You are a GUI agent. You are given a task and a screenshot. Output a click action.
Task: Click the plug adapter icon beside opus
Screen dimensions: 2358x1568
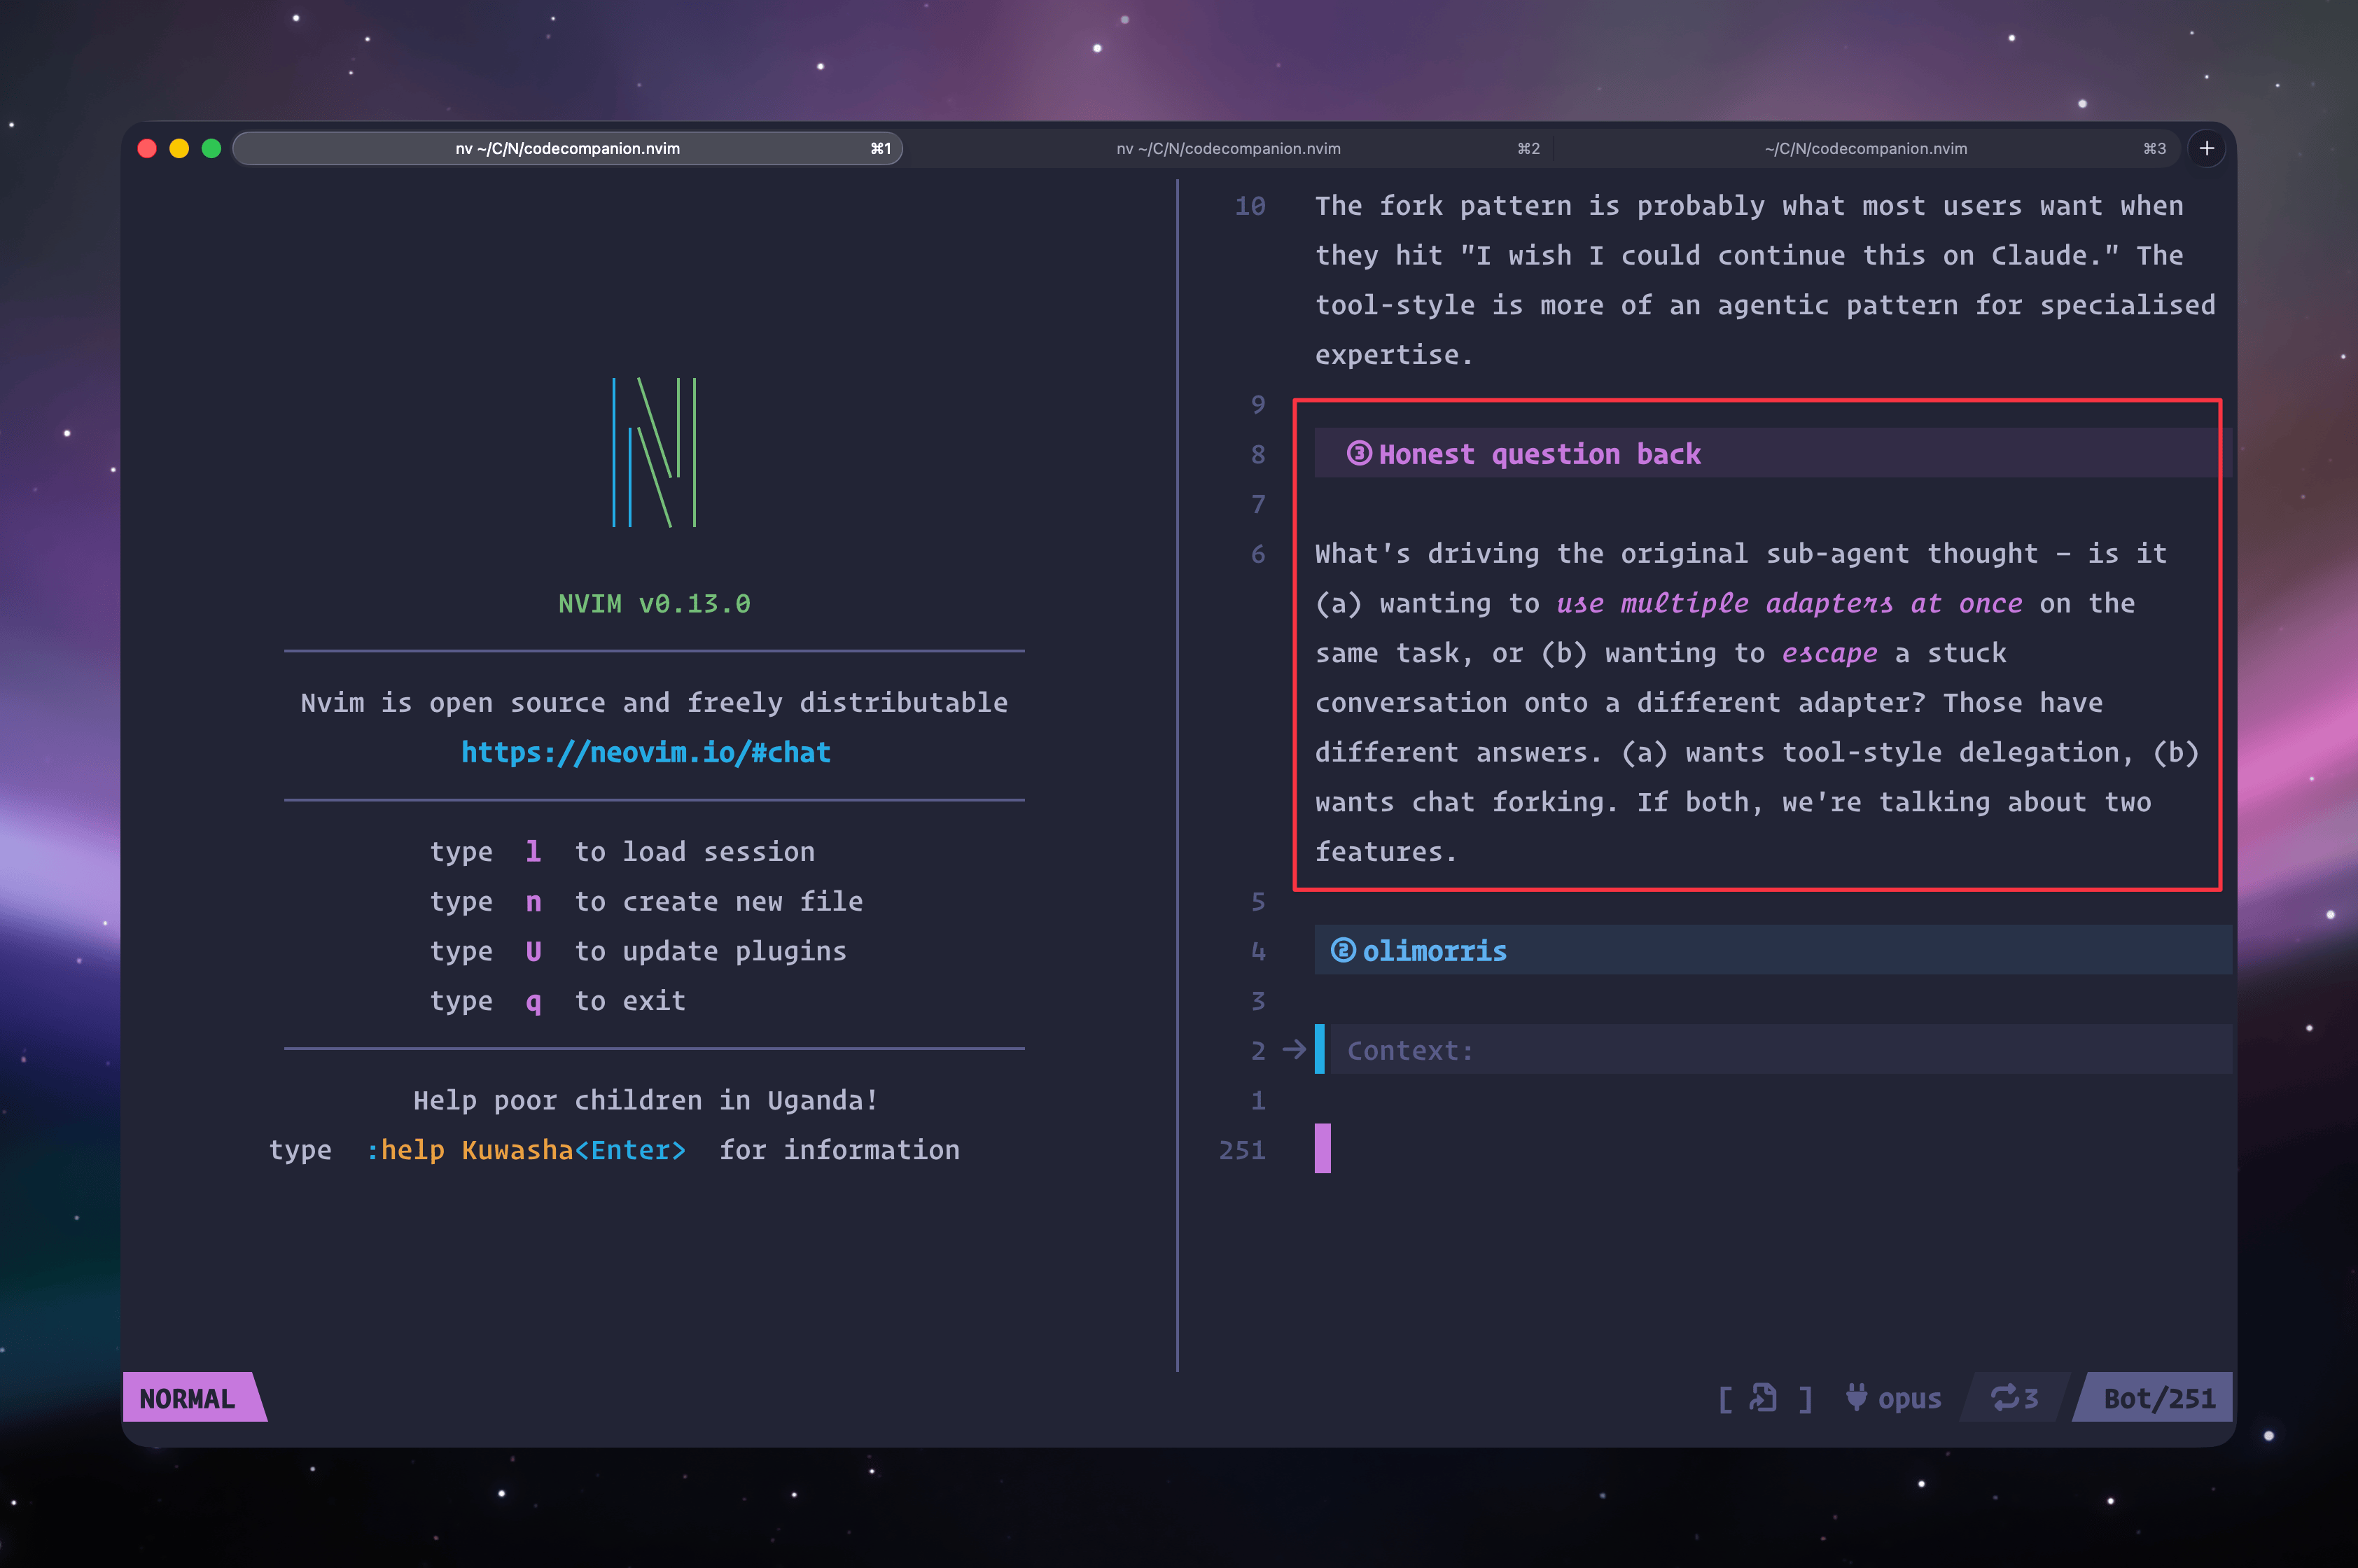[x=1856, y=1398]
